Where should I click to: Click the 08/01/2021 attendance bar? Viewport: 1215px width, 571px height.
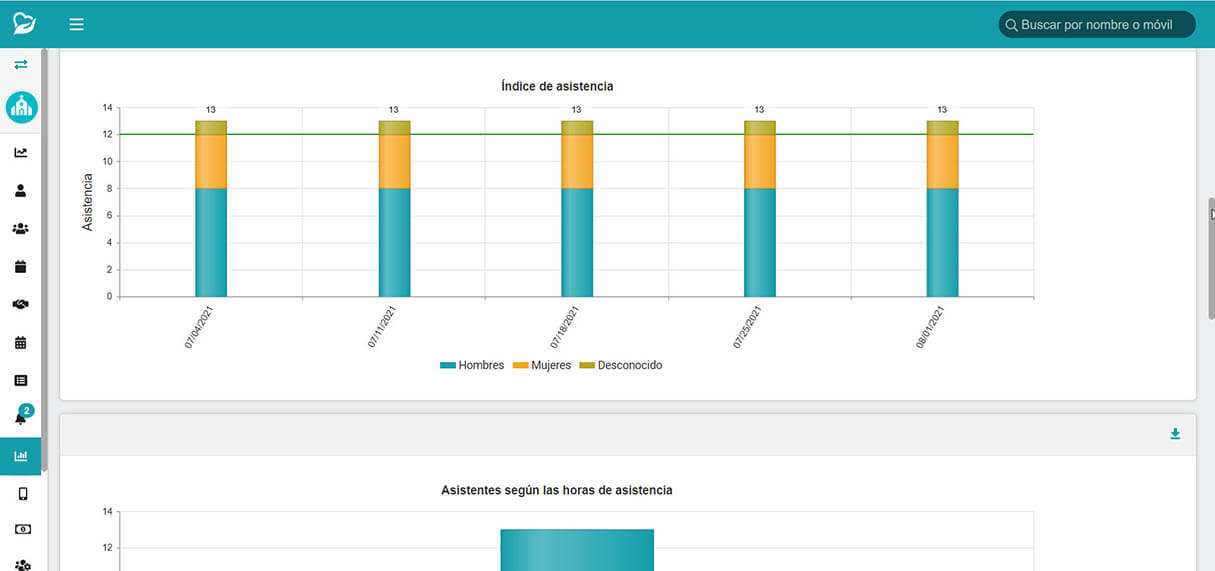[x=942, y=209]
